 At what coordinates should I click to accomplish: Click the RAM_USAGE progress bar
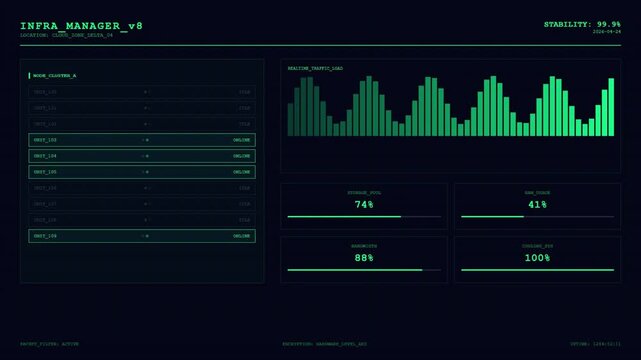(x=538, y=217)
